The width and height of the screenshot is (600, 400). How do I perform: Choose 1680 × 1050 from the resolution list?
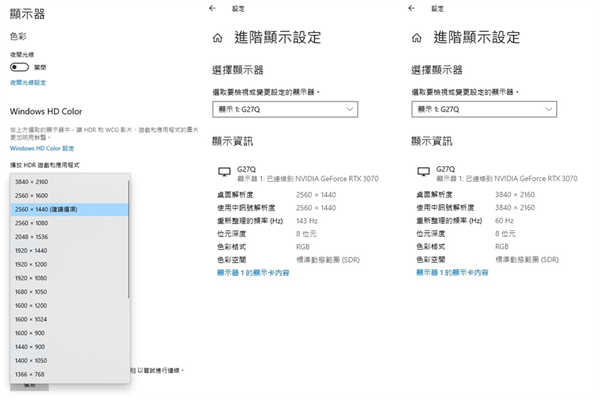(70, 292)
